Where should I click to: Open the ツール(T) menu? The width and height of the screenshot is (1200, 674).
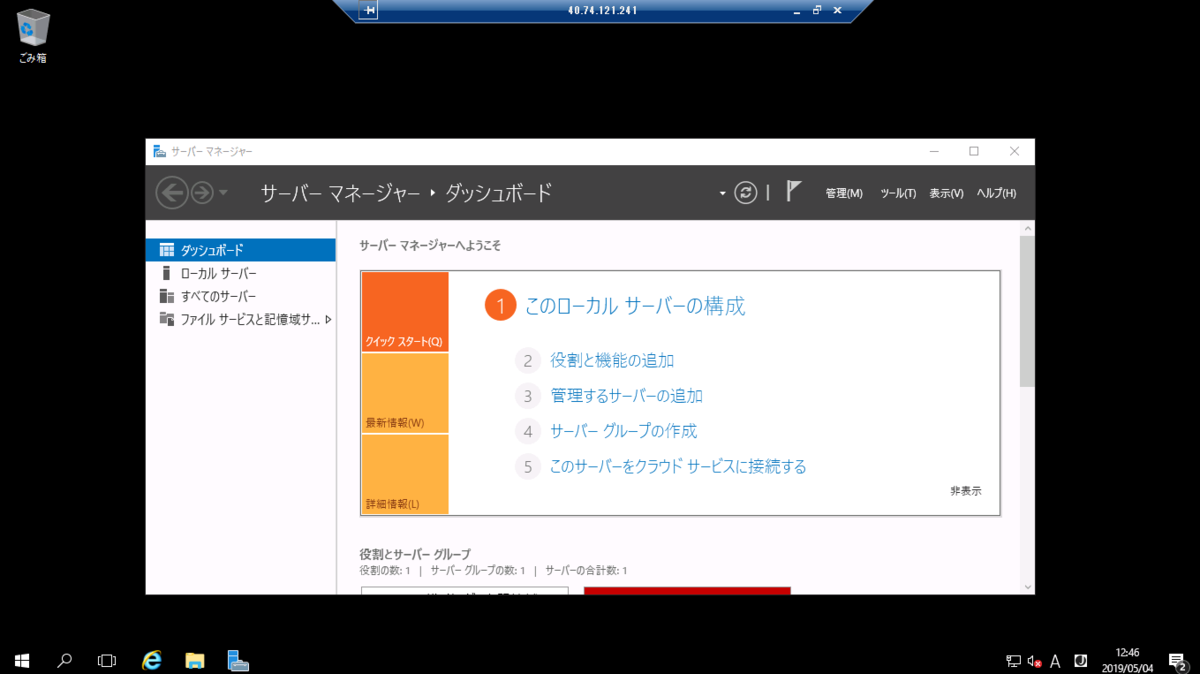click(897, 192)
